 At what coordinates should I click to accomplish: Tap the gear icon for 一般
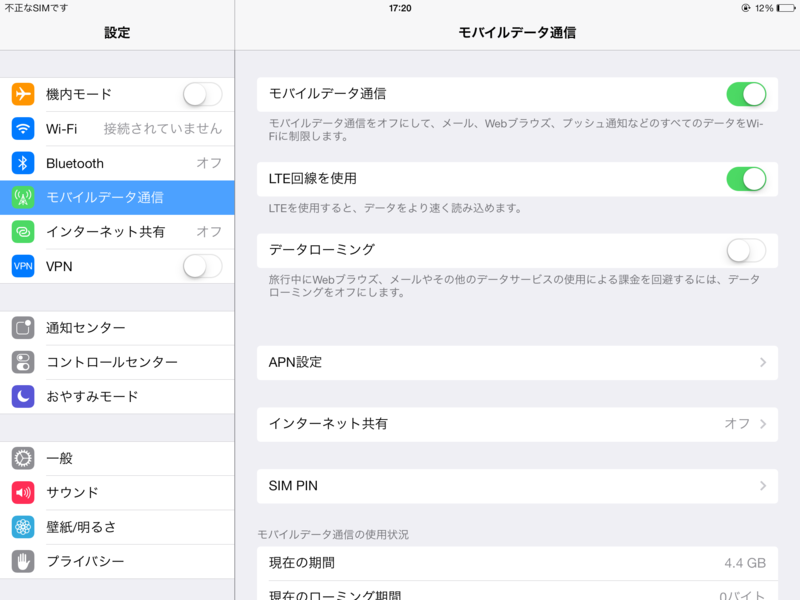point(23,458)
